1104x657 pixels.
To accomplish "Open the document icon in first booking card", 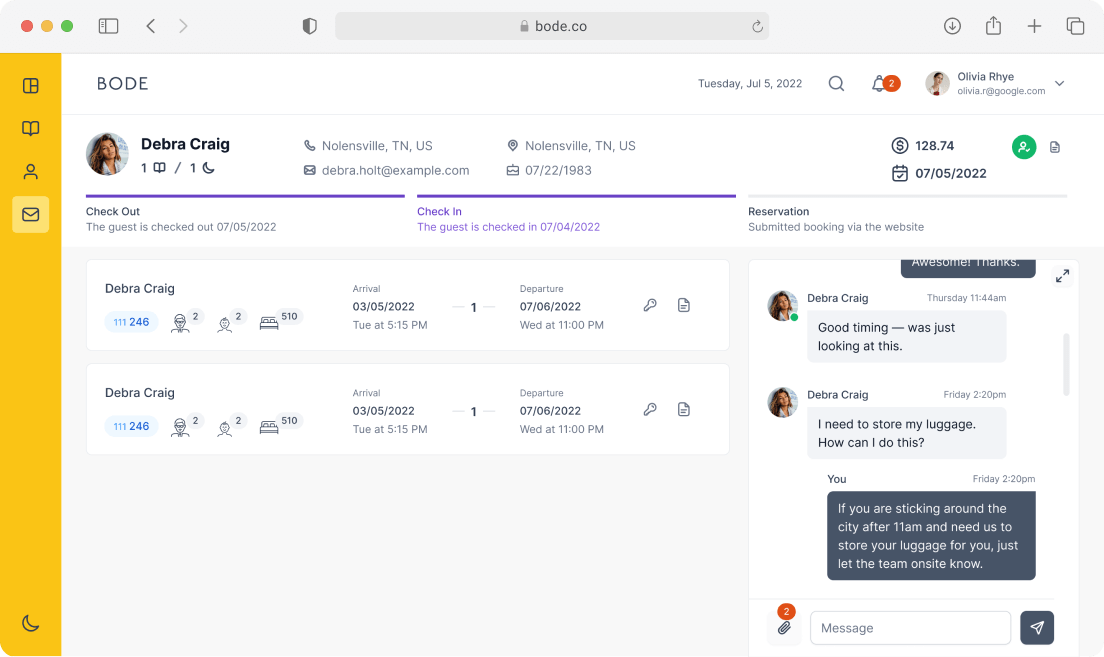I will [x=684, y=305].
